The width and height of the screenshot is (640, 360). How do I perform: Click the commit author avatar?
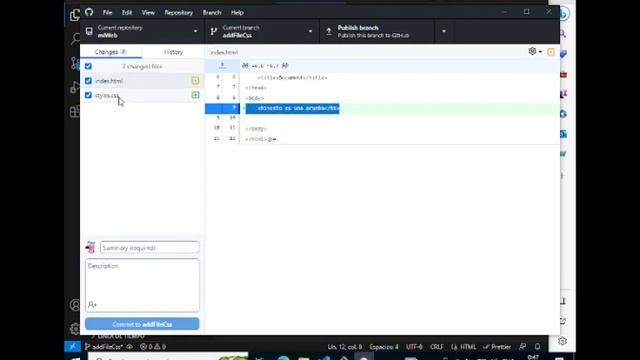(x=90, y=247)
